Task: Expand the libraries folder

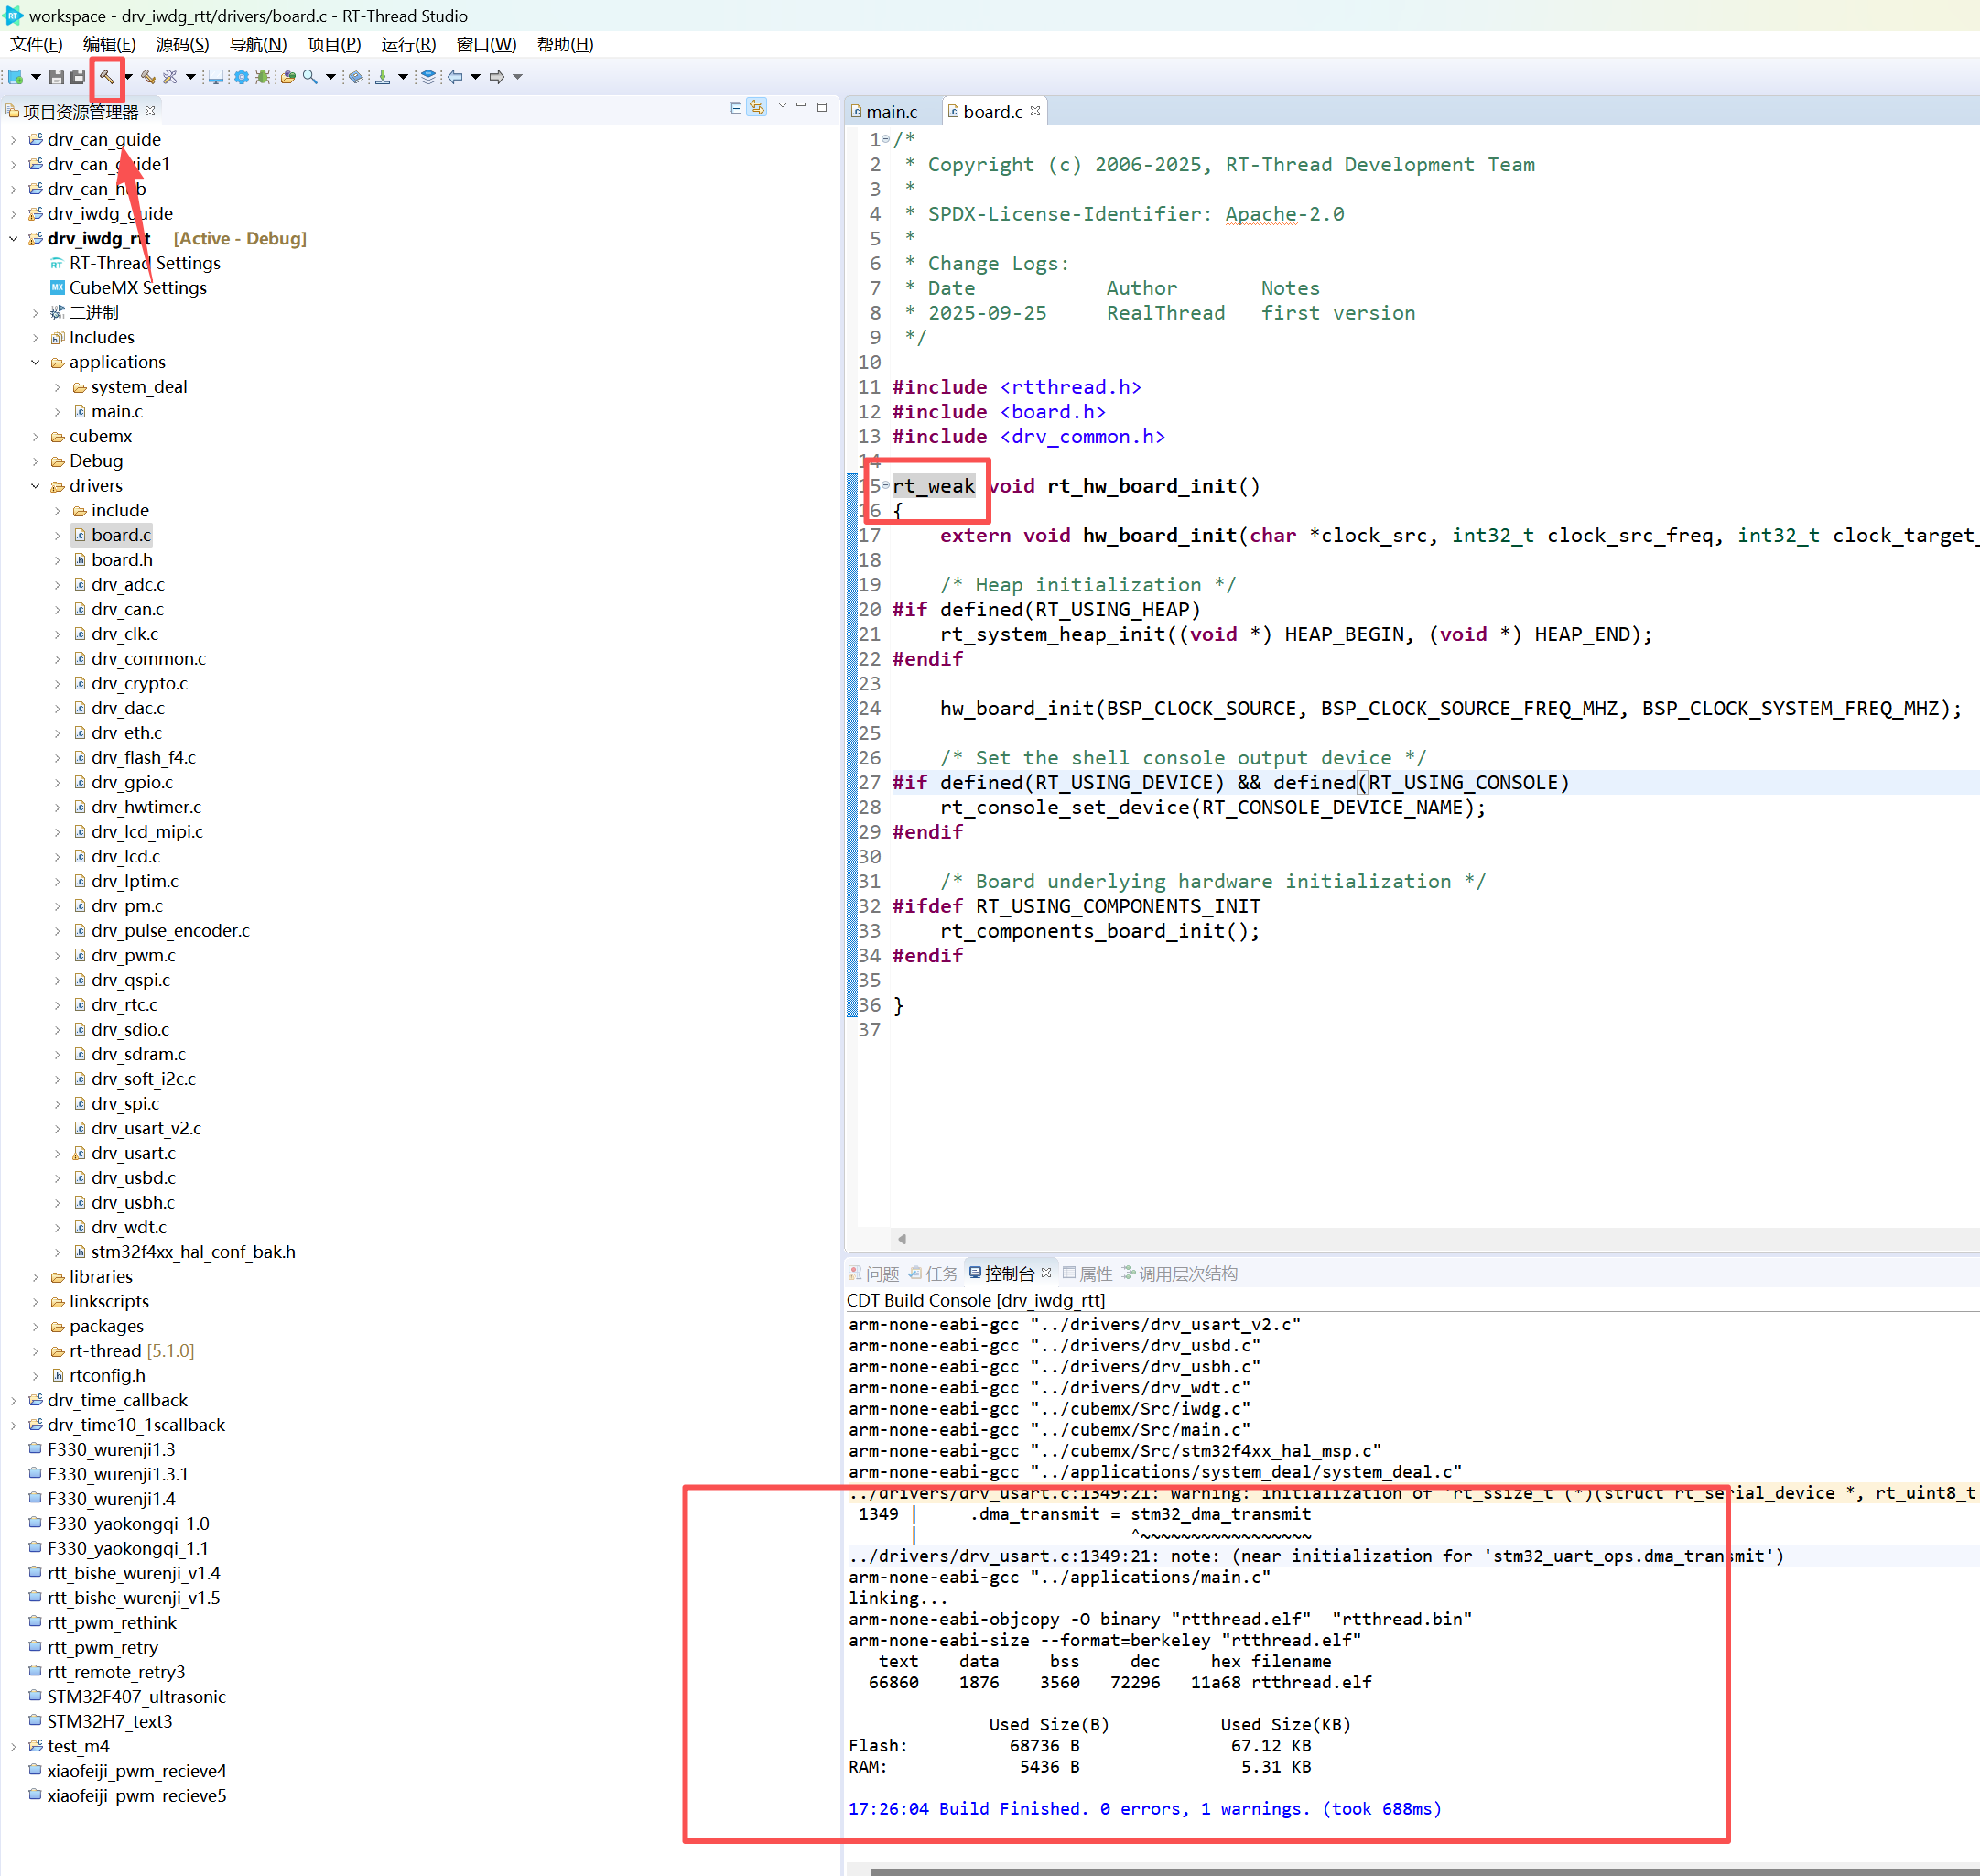Action: 35,1277
